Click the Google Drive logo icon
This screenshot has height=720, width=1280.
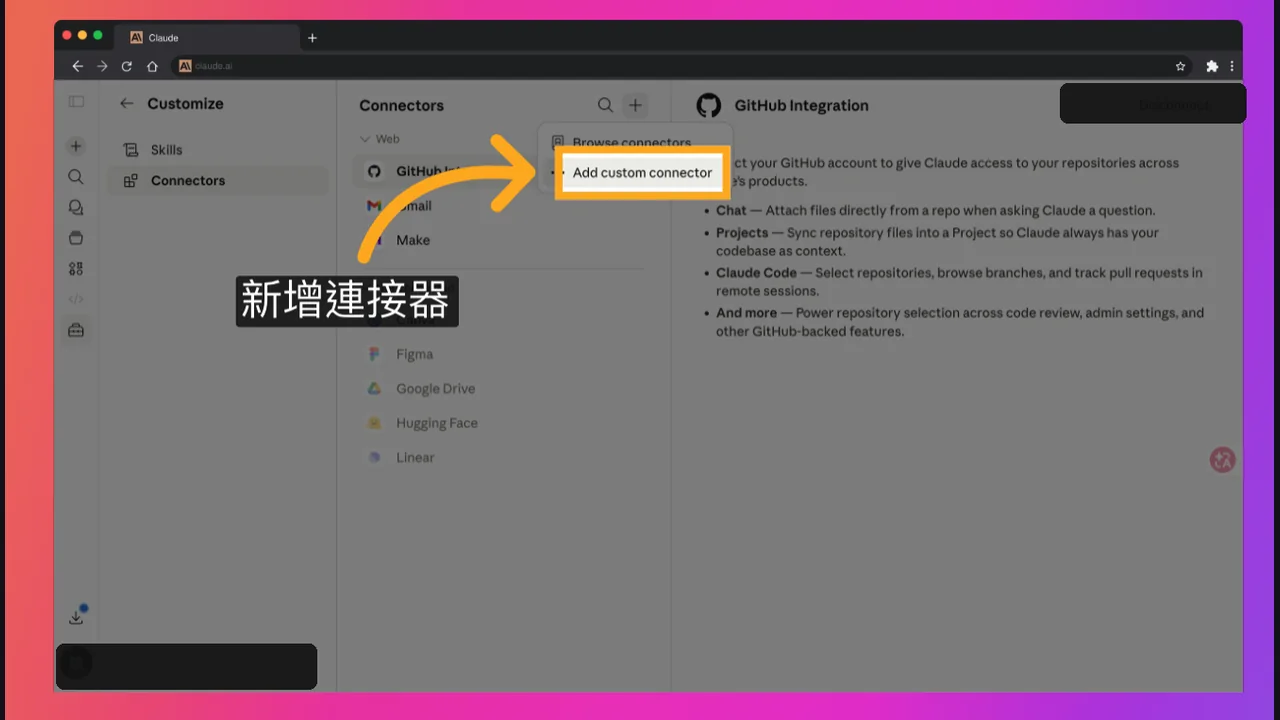(374, 389)
